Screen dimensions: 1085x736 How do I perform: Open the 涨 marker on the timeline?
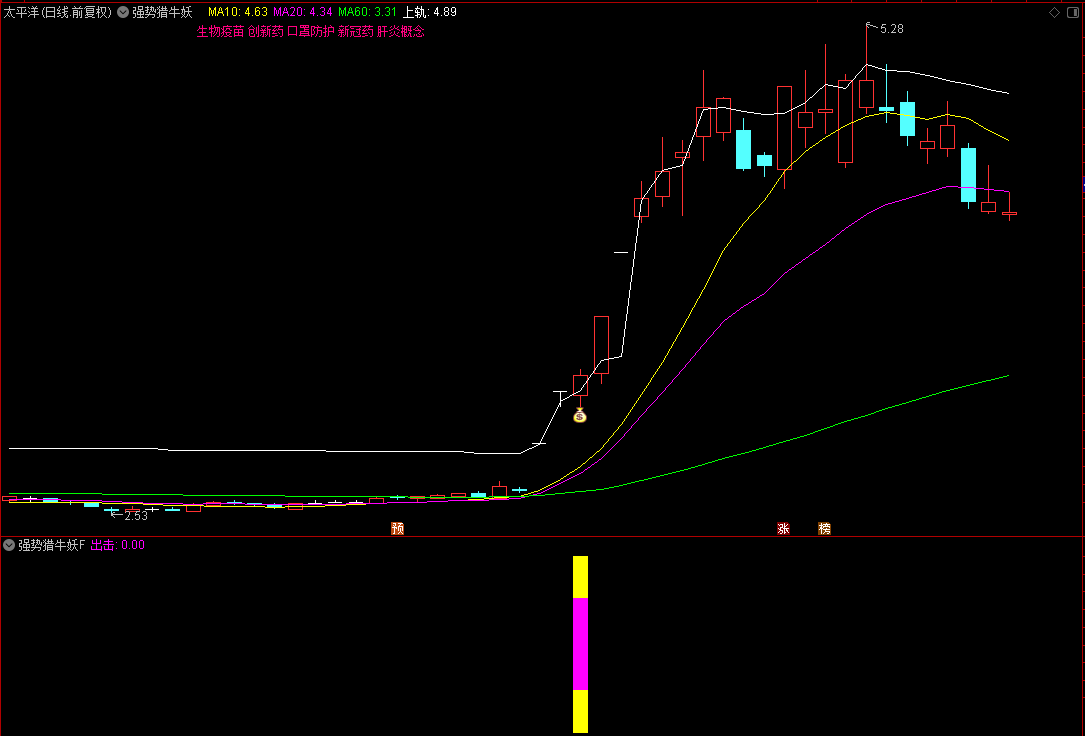[x=783, y=528]
